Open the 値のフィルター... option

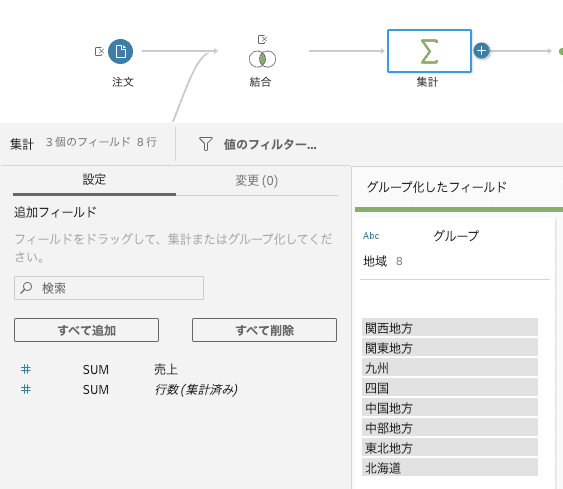coord(270,144)
